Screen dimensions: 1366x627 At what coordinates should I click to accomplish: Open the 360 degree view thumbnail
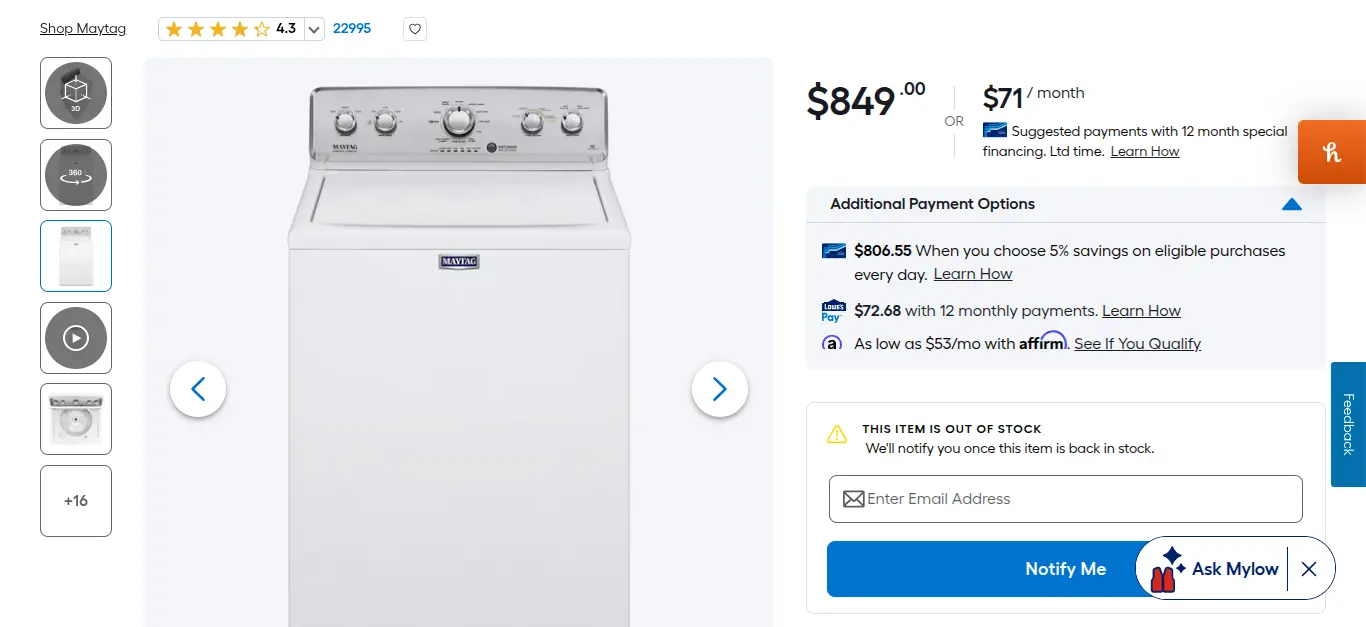click(x=76, y=175)
